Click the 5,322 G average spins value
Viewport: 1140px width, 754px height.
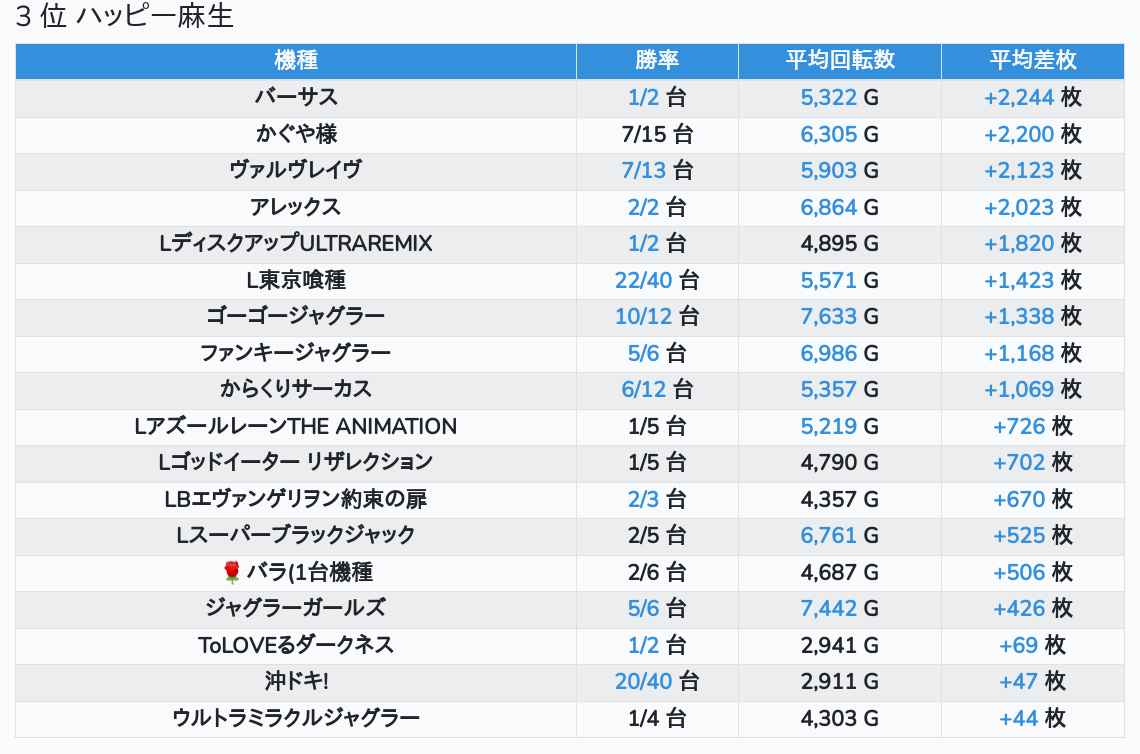click(840, 97)
